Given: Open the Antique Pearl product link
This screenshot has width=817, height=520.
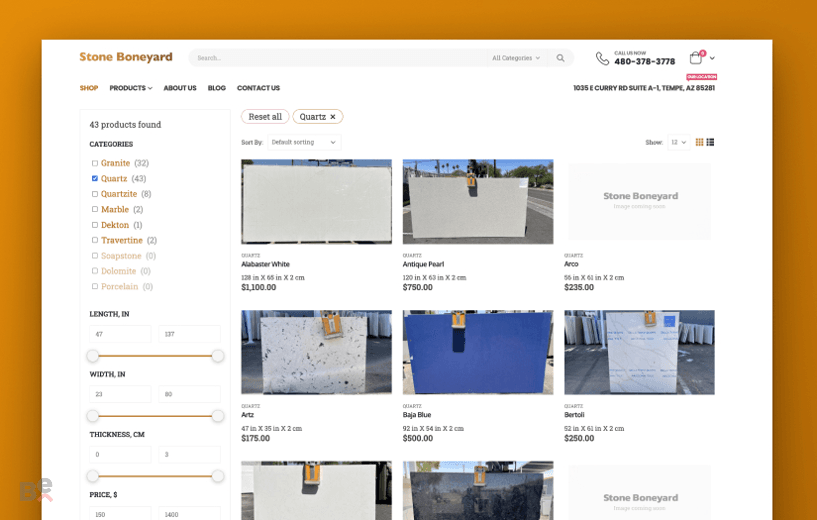Looking at the screenshot, I should (x=423, y=264).
